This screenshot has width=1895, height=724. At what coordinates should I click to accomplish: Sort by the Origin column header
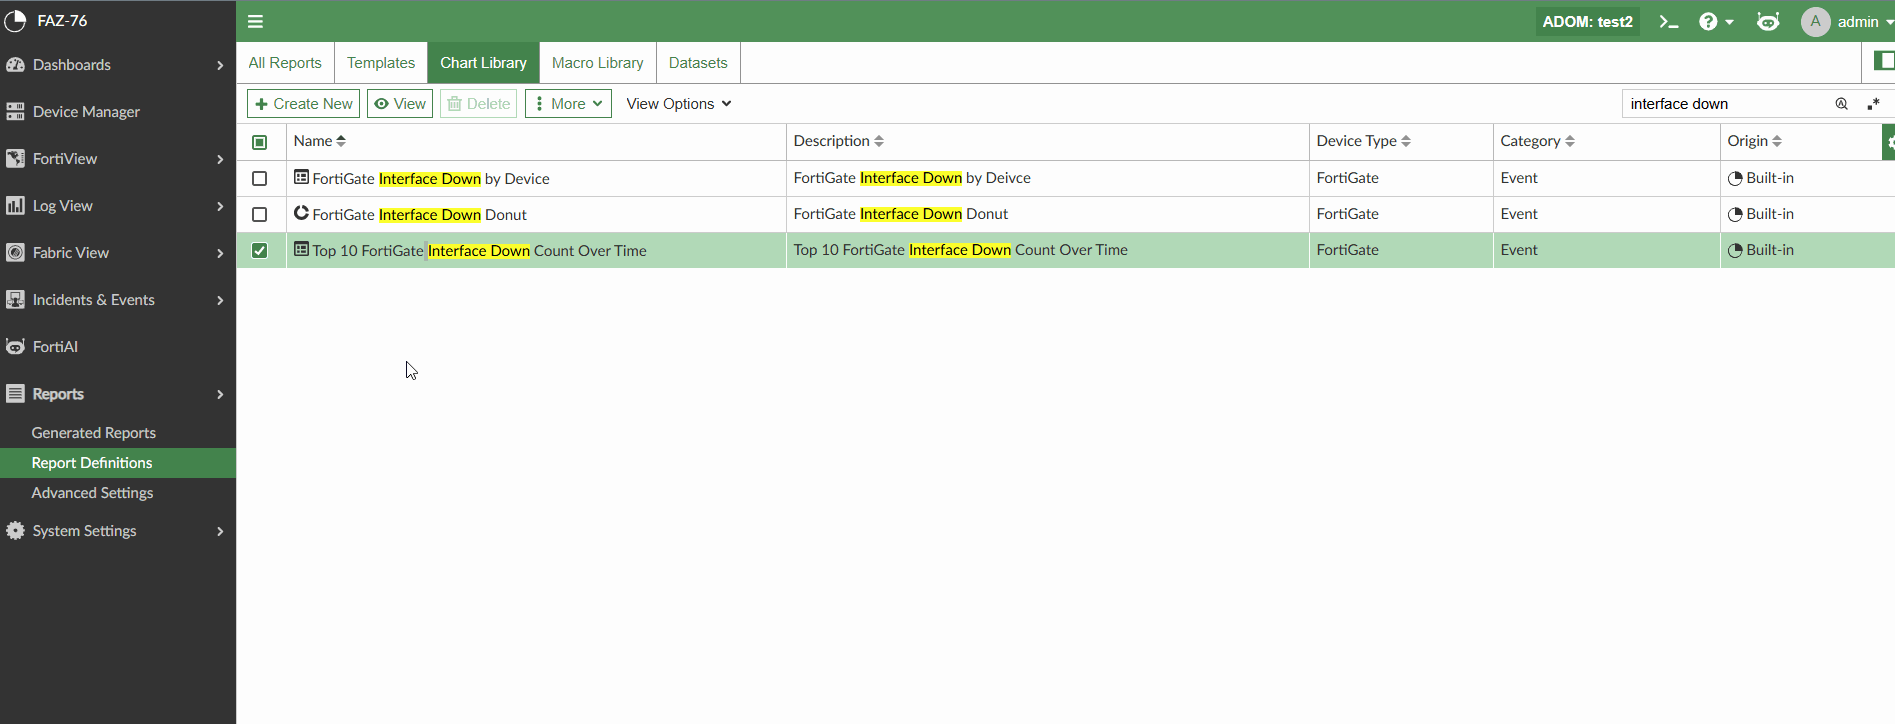pos(1754,141)
